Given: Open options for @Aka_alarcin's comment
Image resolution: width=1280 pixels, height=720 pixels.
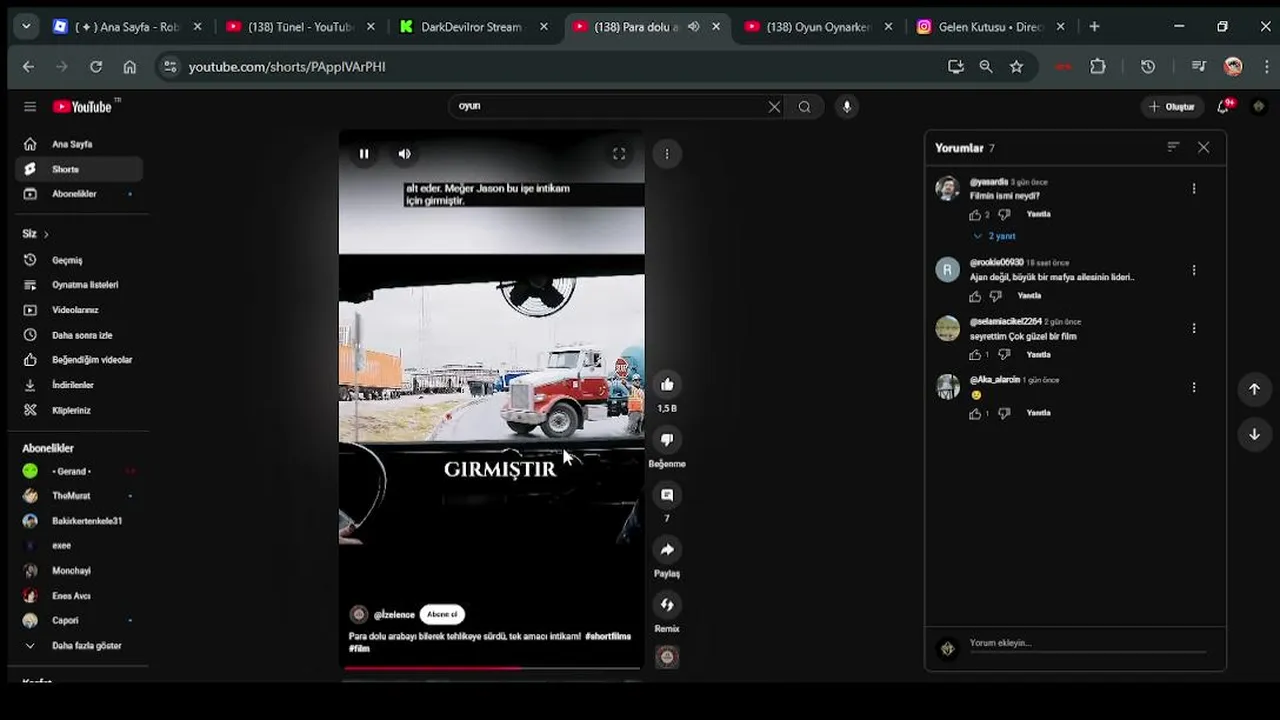Looking at the screenshot, I should click(1193, 387).
